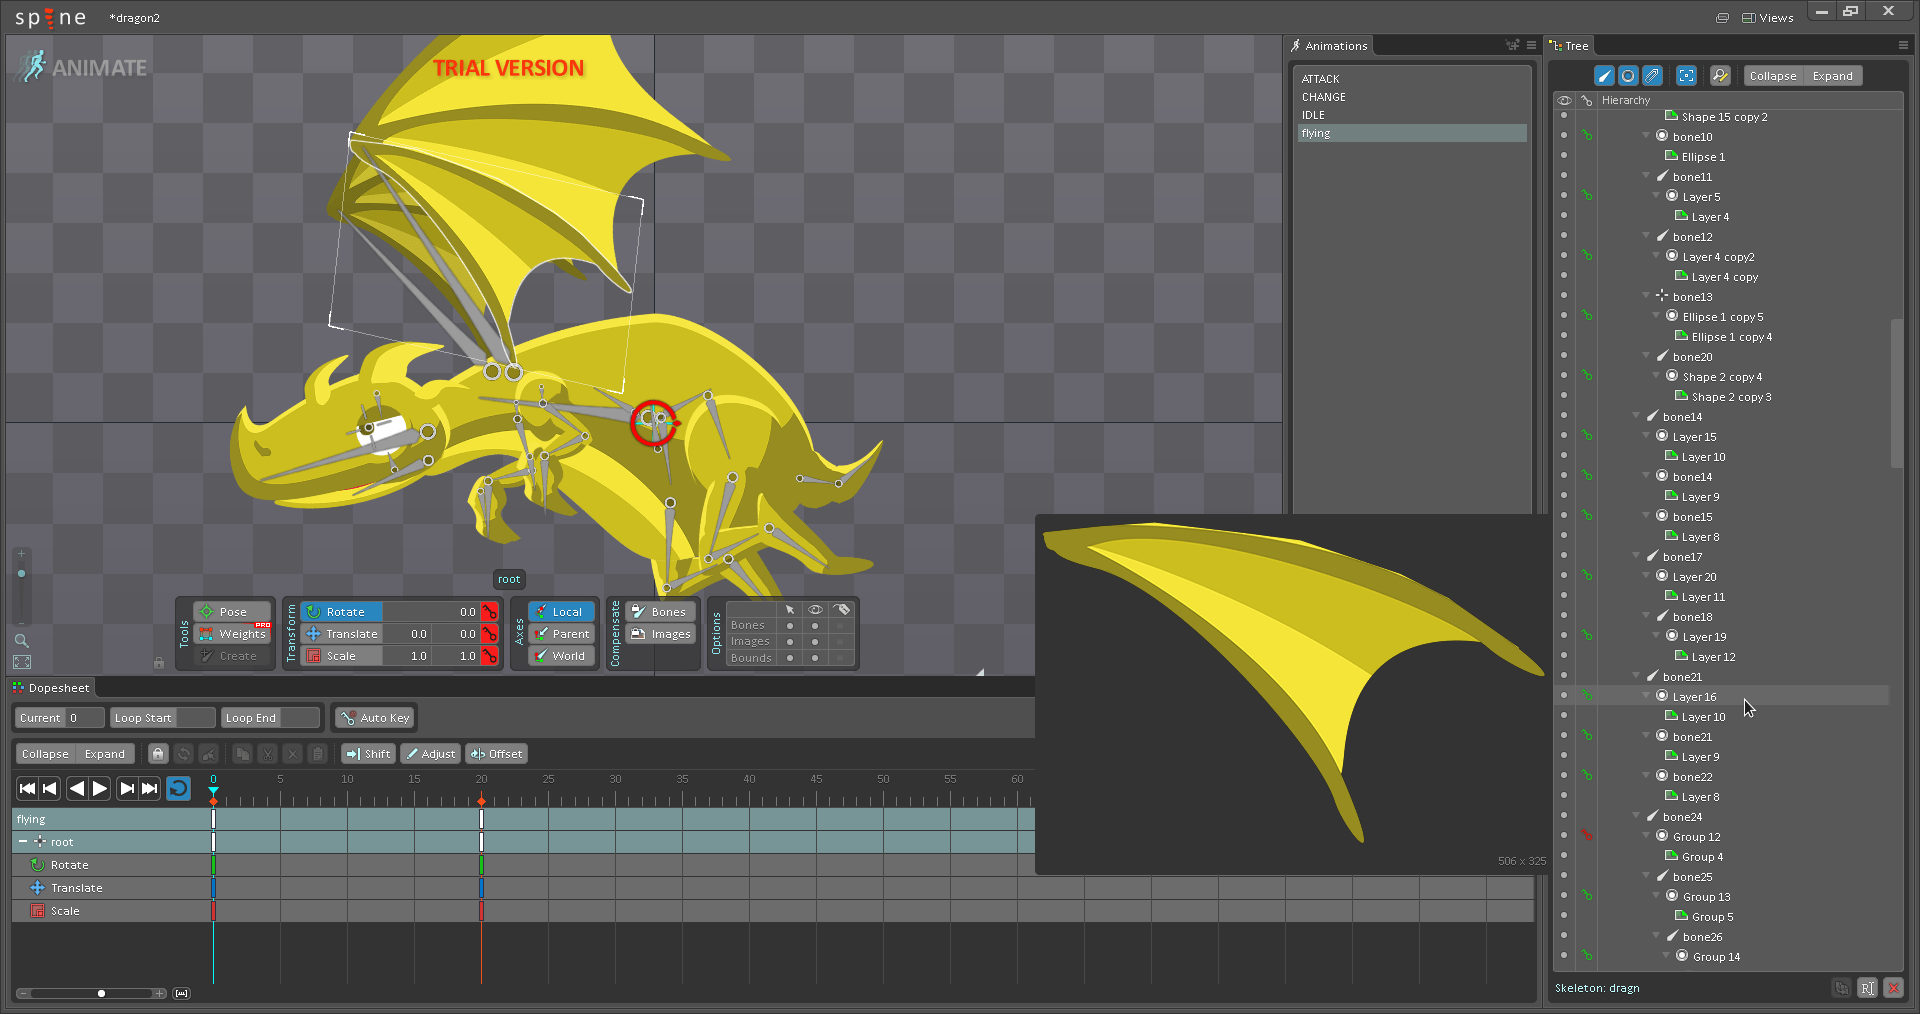Click the center-on-selection icon in the Tree toolbar
Screen dimensions: 1920x1015
click(x=1687, y=76)
